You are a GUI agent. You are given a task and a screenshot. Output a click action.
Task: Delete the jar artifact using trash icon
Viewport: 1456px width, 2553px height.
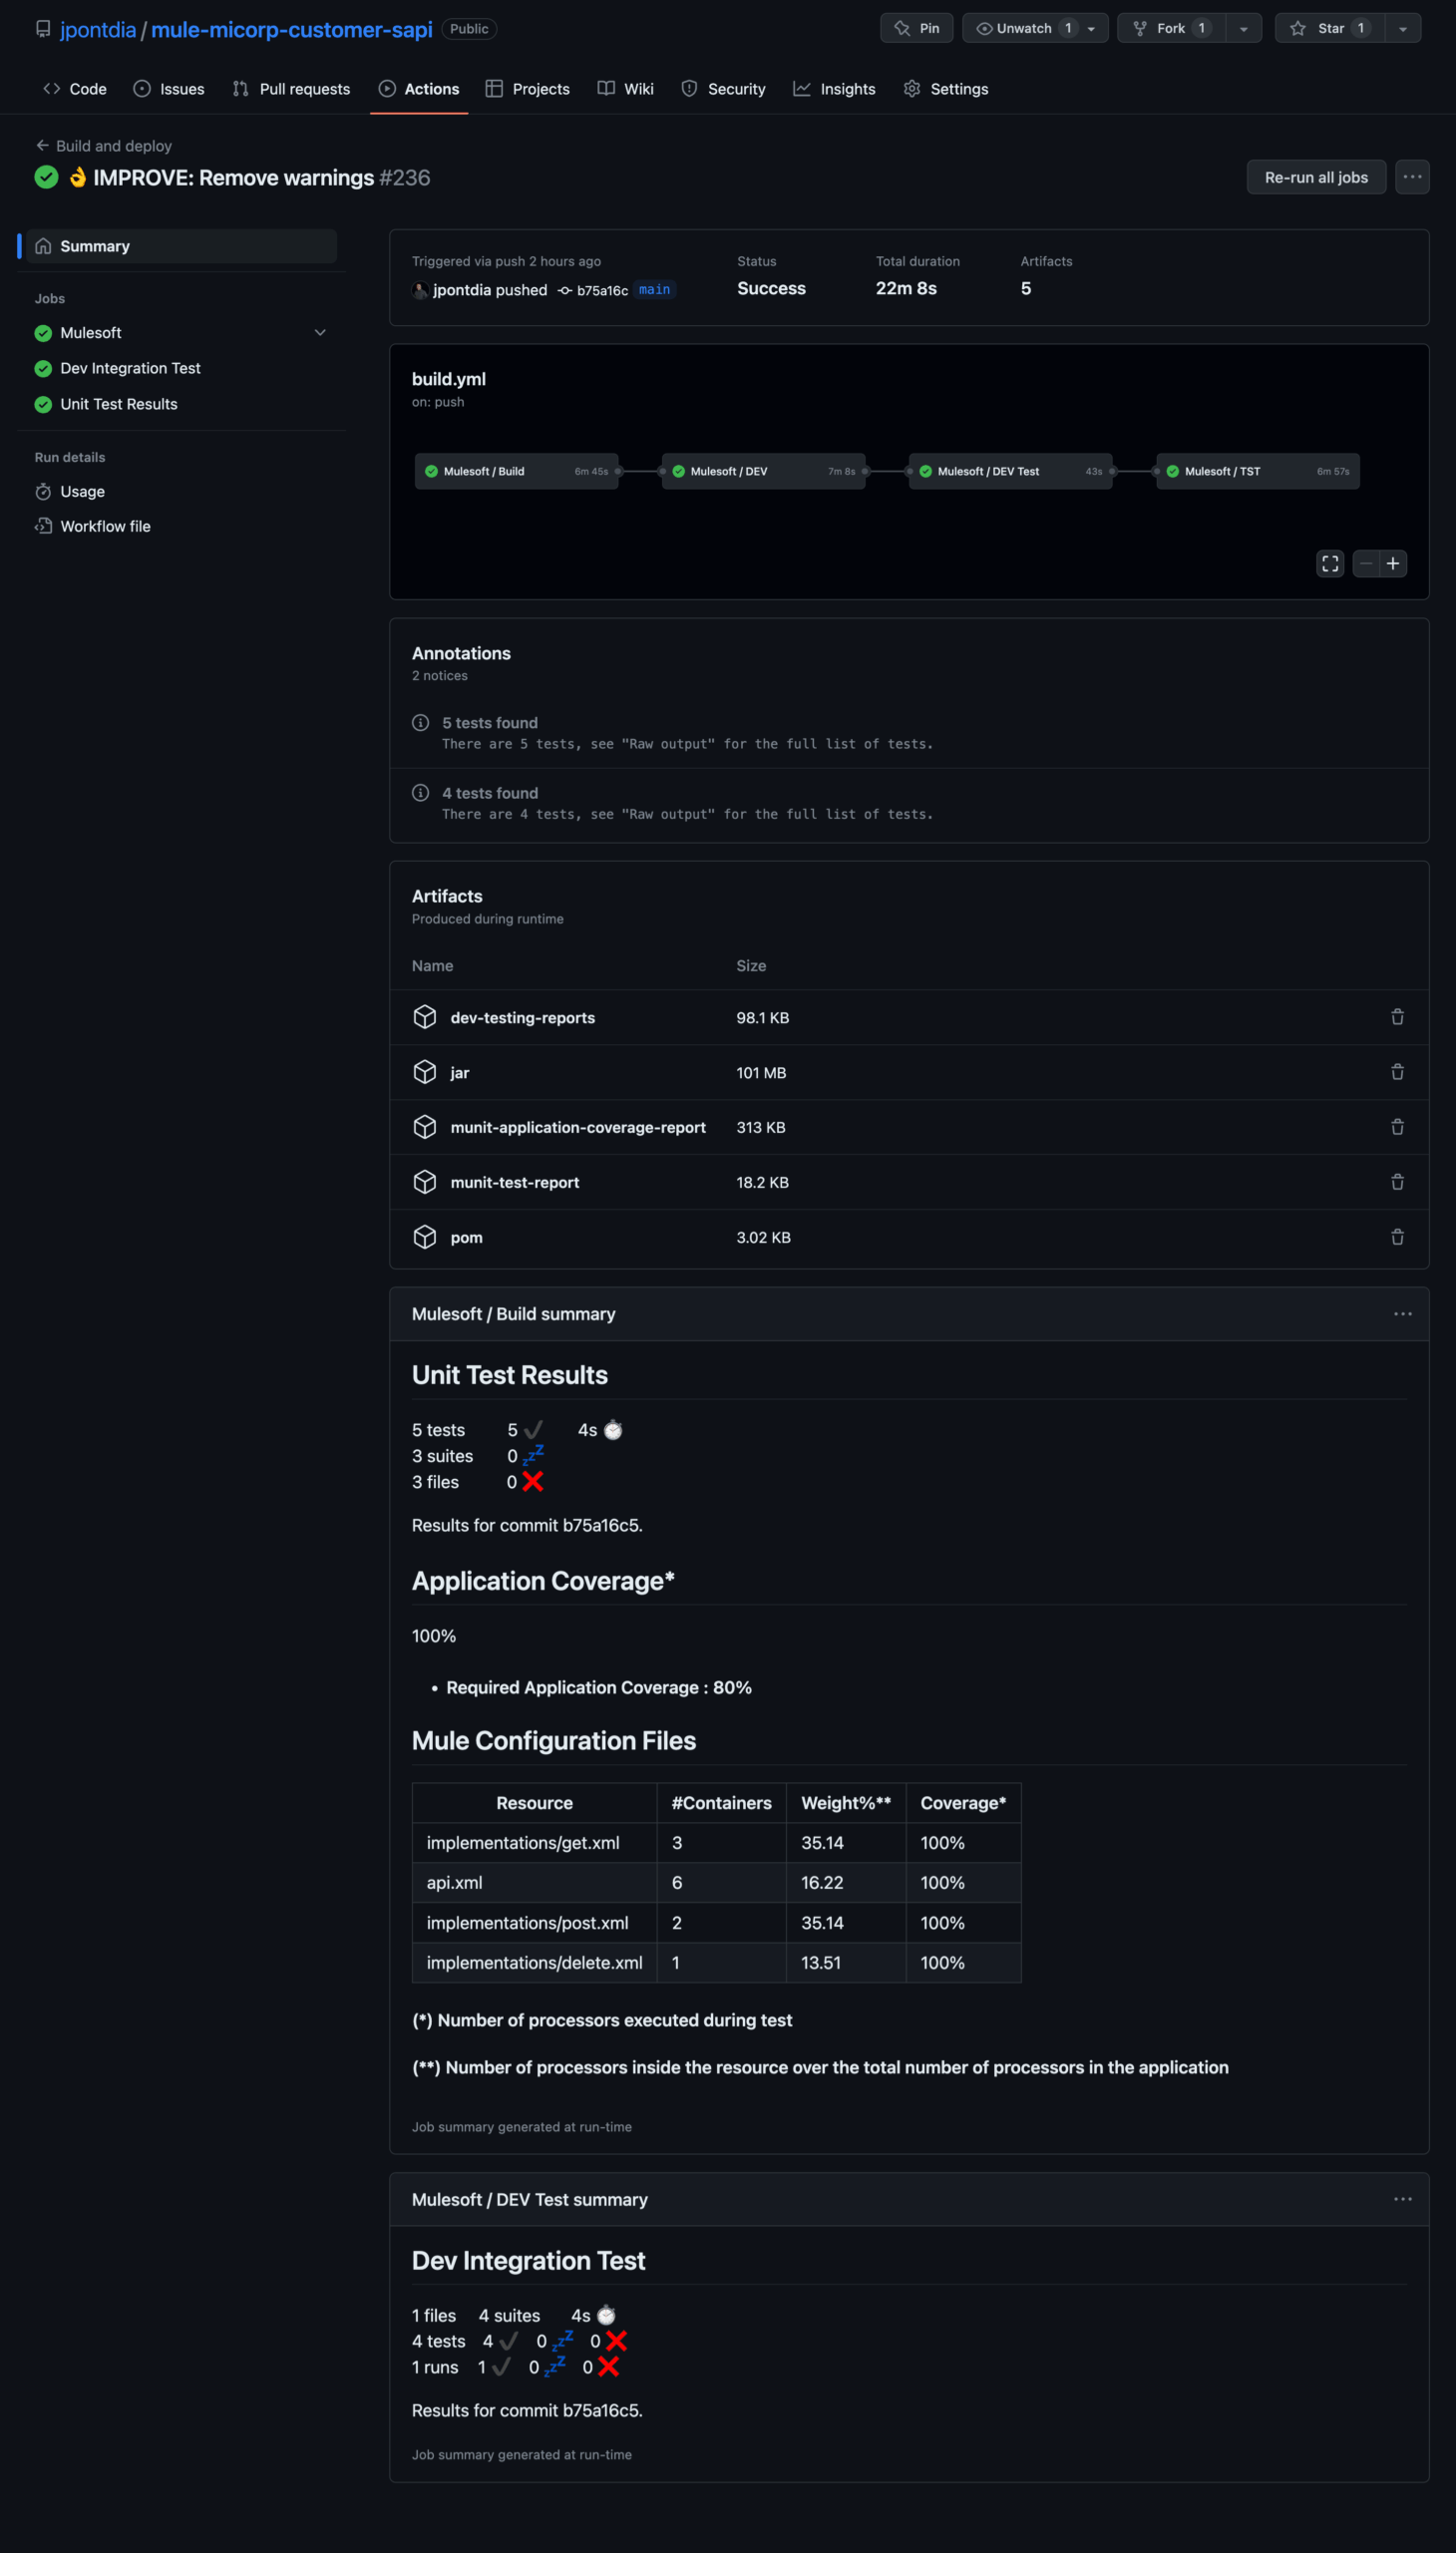[1397, 1072]
